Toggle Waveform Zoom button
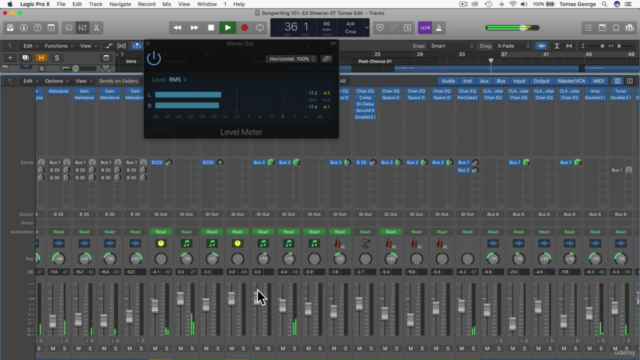The image size is (640, 360). (x=541, y=46)
